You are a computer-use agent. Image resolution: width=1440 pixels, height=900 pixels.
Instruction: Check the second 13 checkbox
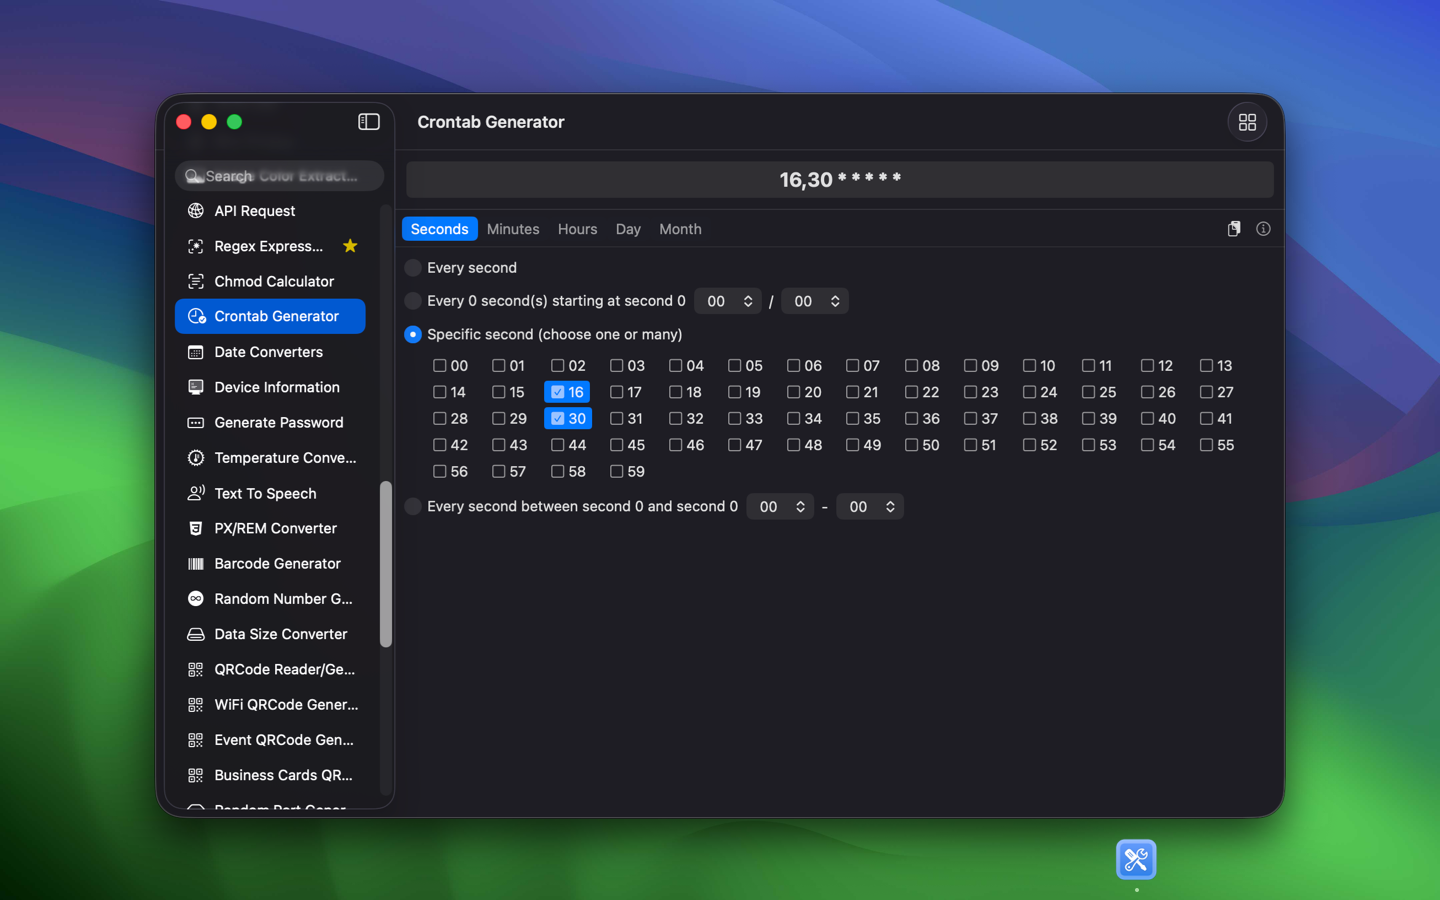tap(1207, 366)
